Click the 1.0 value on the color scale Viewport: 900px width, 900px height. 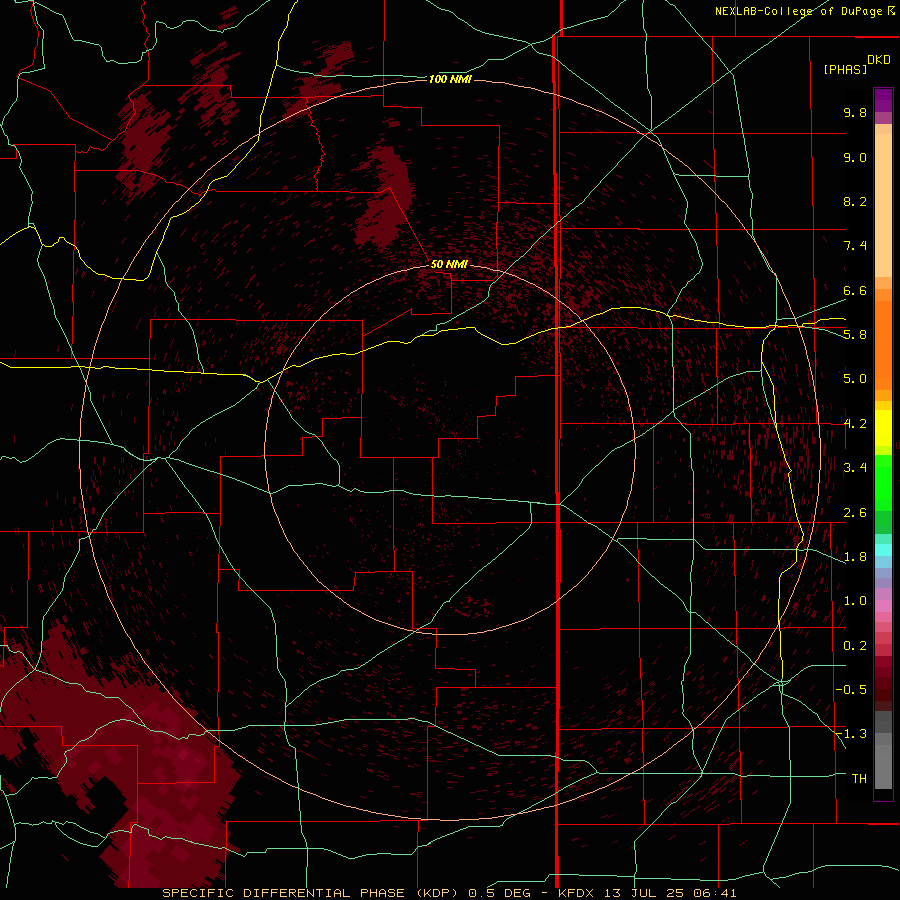pyautogui.click(x=855, y=601)
